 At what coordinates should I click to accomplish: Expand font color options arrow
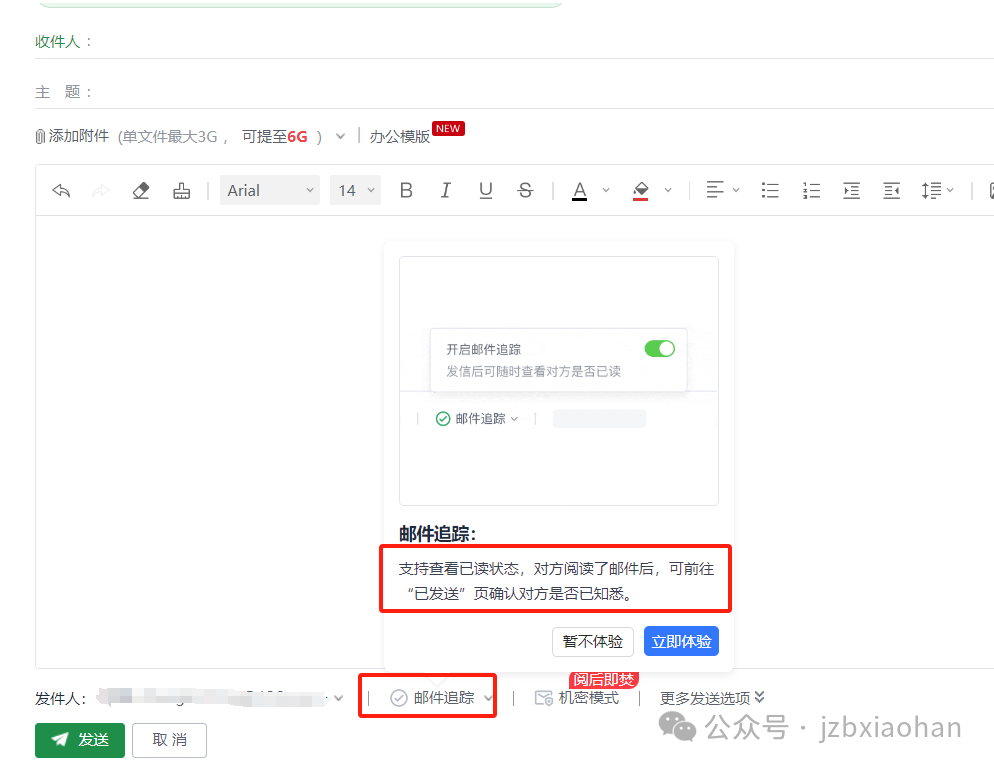point(606,190)
